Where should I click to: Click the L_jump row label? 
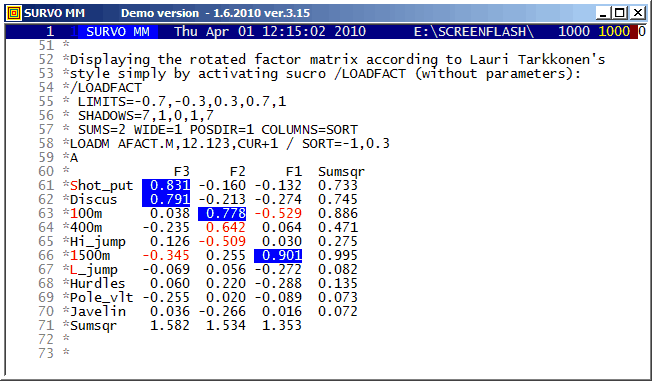(x=94, y=270)
